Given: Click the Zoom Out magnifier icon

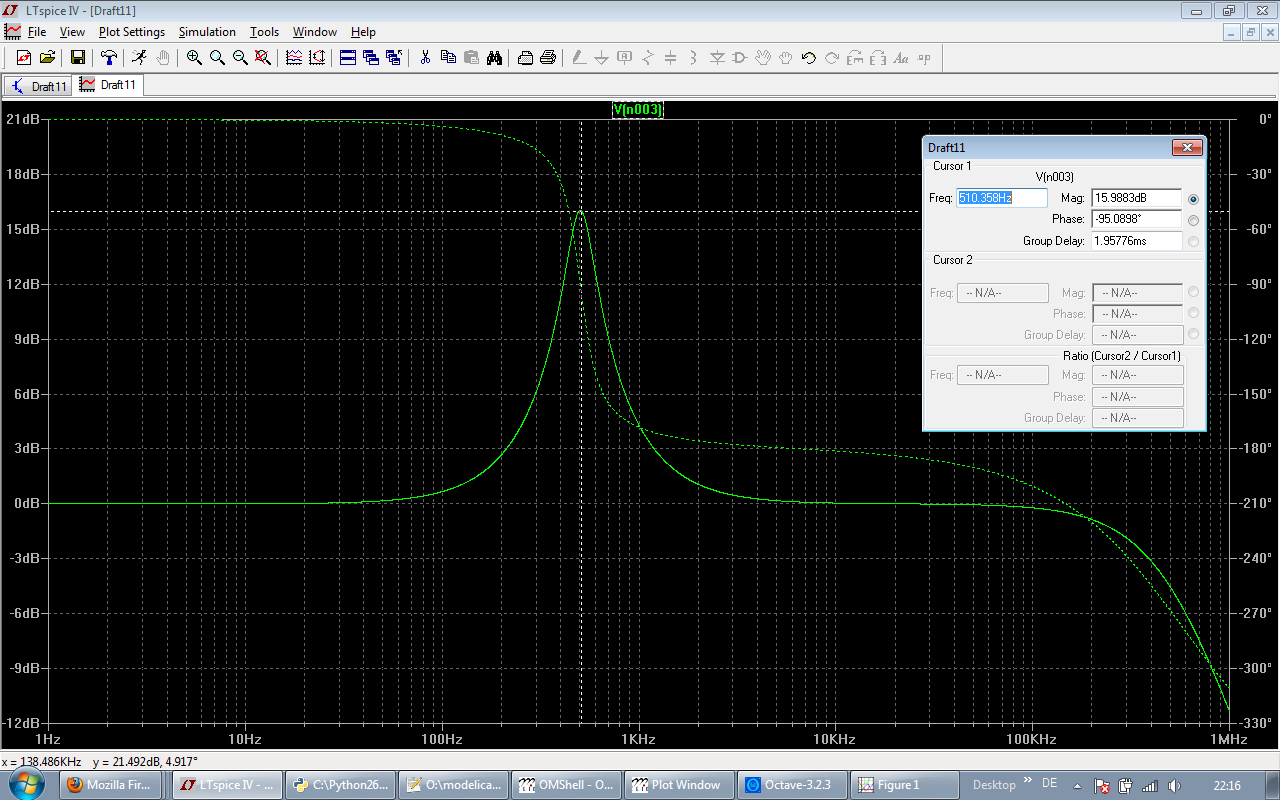Looking at the screenshot, I should pos(240,58).
